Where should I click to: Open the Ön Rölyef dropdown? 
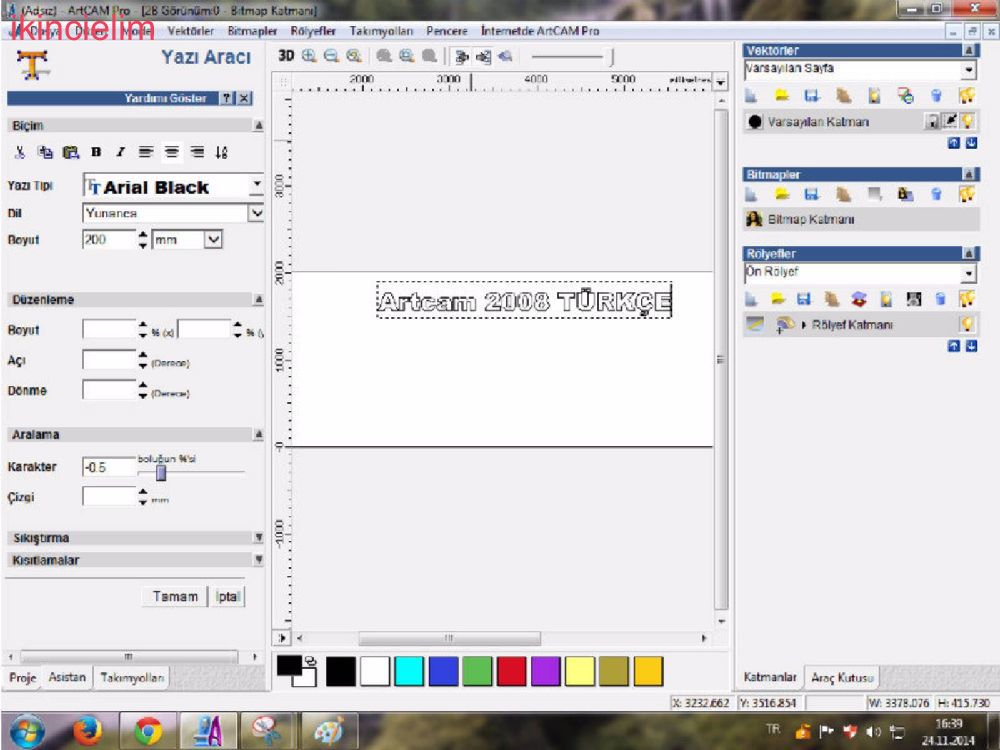[969, 274]
